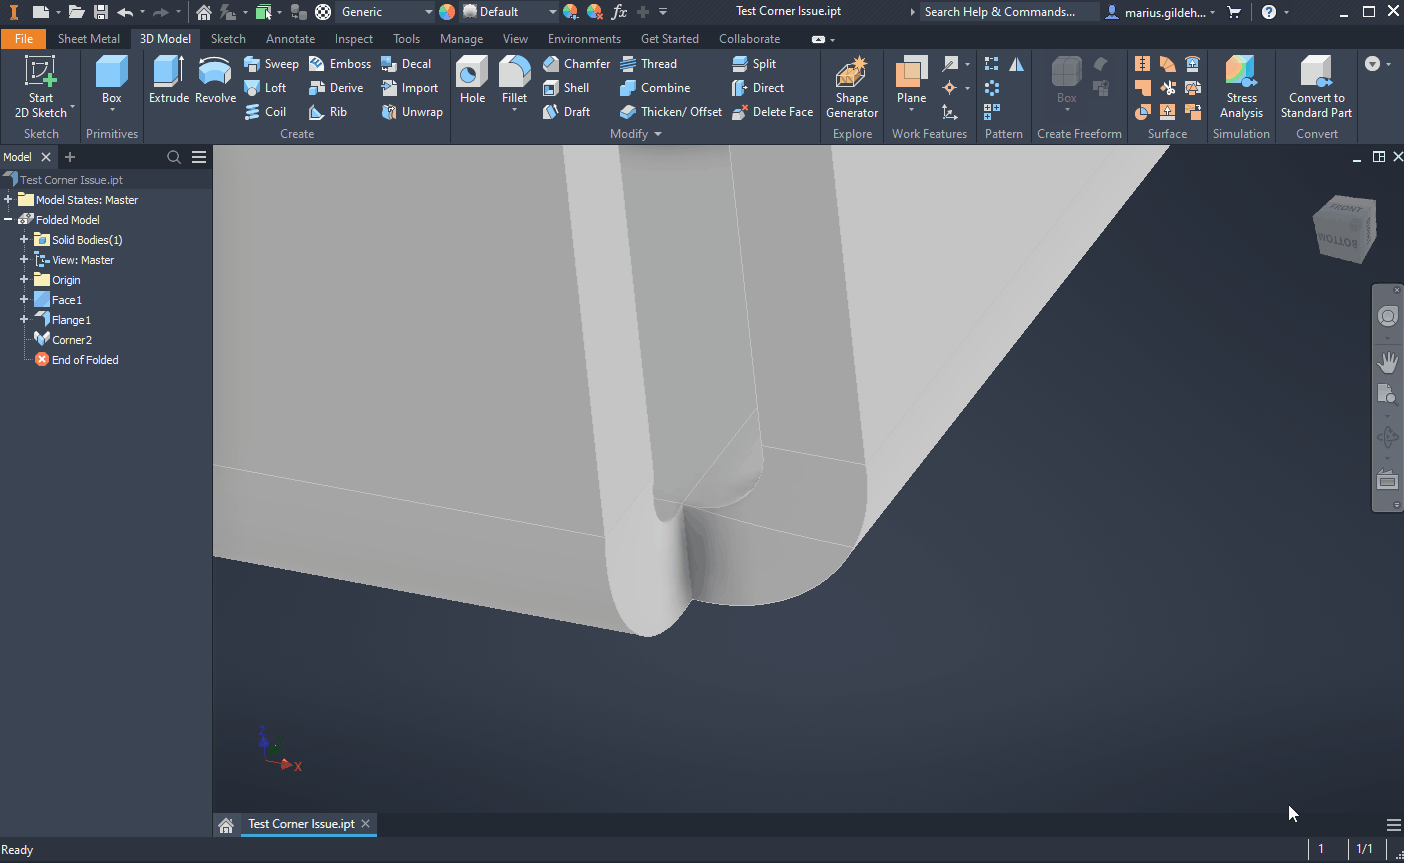
Task: Apply a Decal
Action: click(x=406, y=64)
